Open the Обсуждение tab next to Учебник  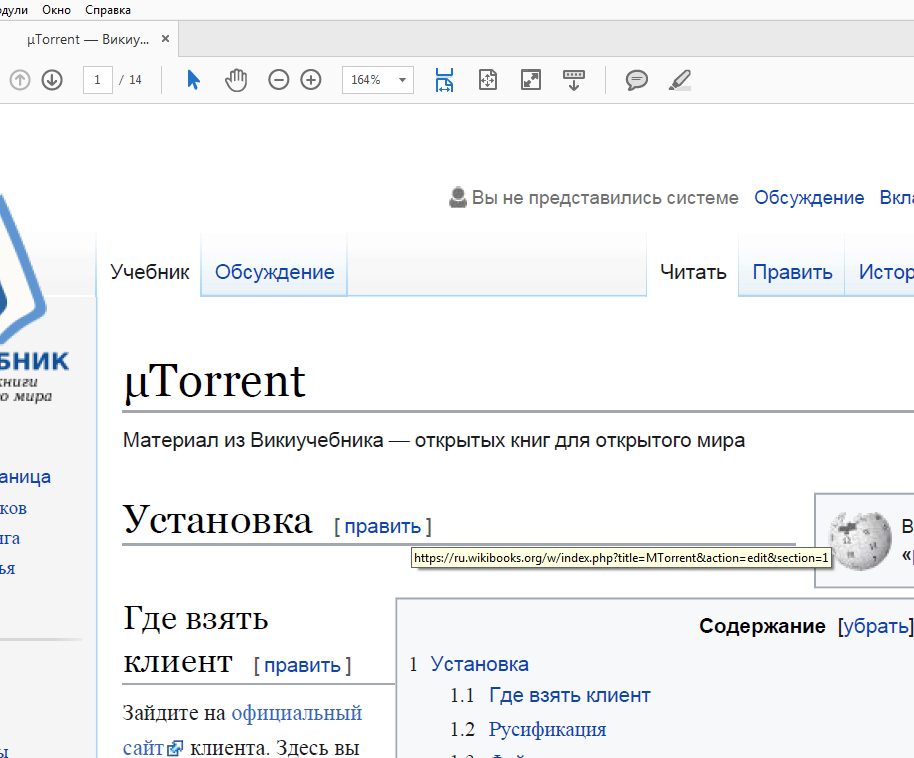[x=275, y=272]
